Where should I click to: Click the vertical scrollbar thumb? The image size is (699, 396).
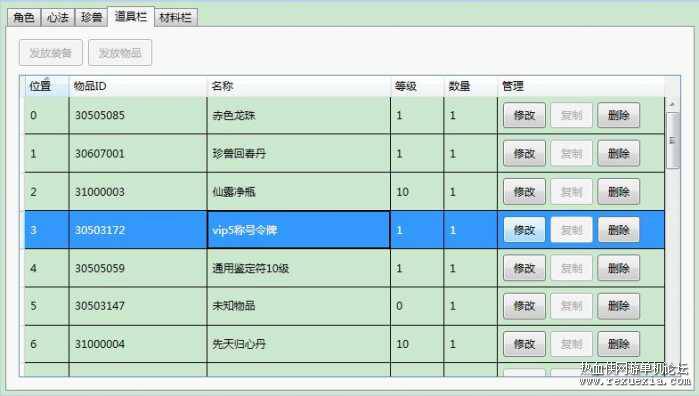[672, 140]
